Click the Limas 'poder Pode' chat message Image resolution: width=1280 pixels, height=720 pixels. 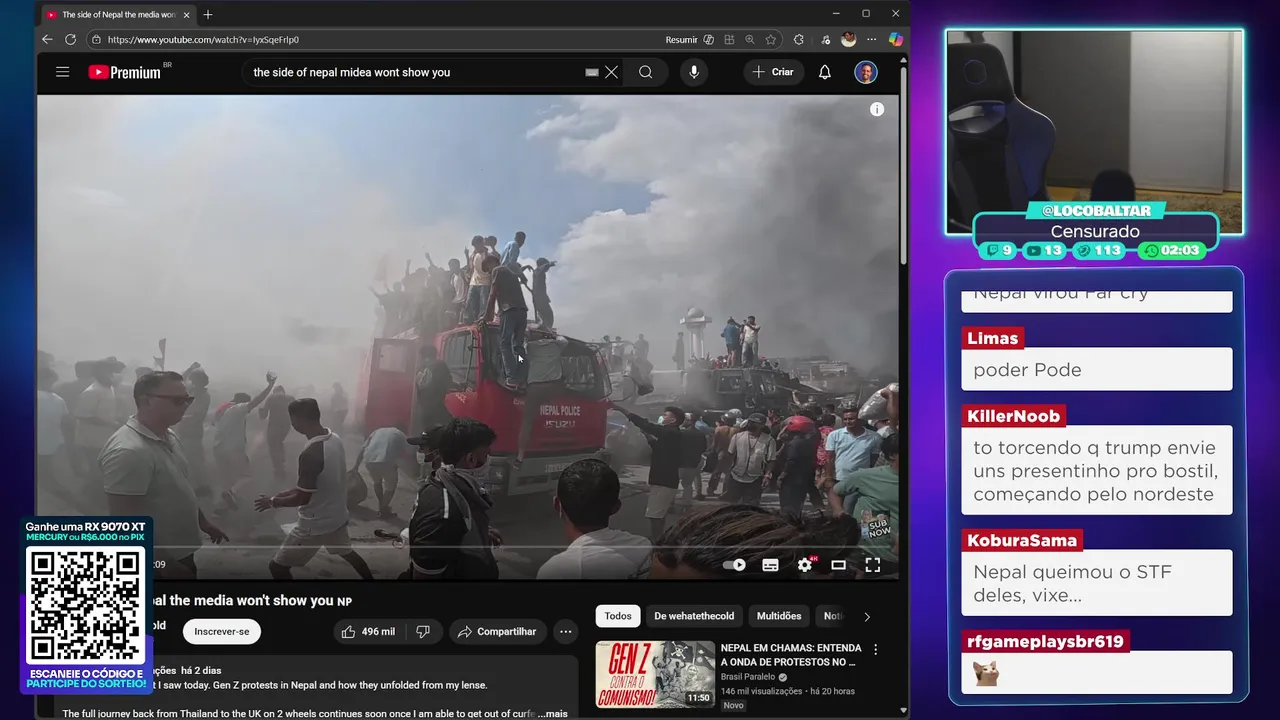[1097, 369]
